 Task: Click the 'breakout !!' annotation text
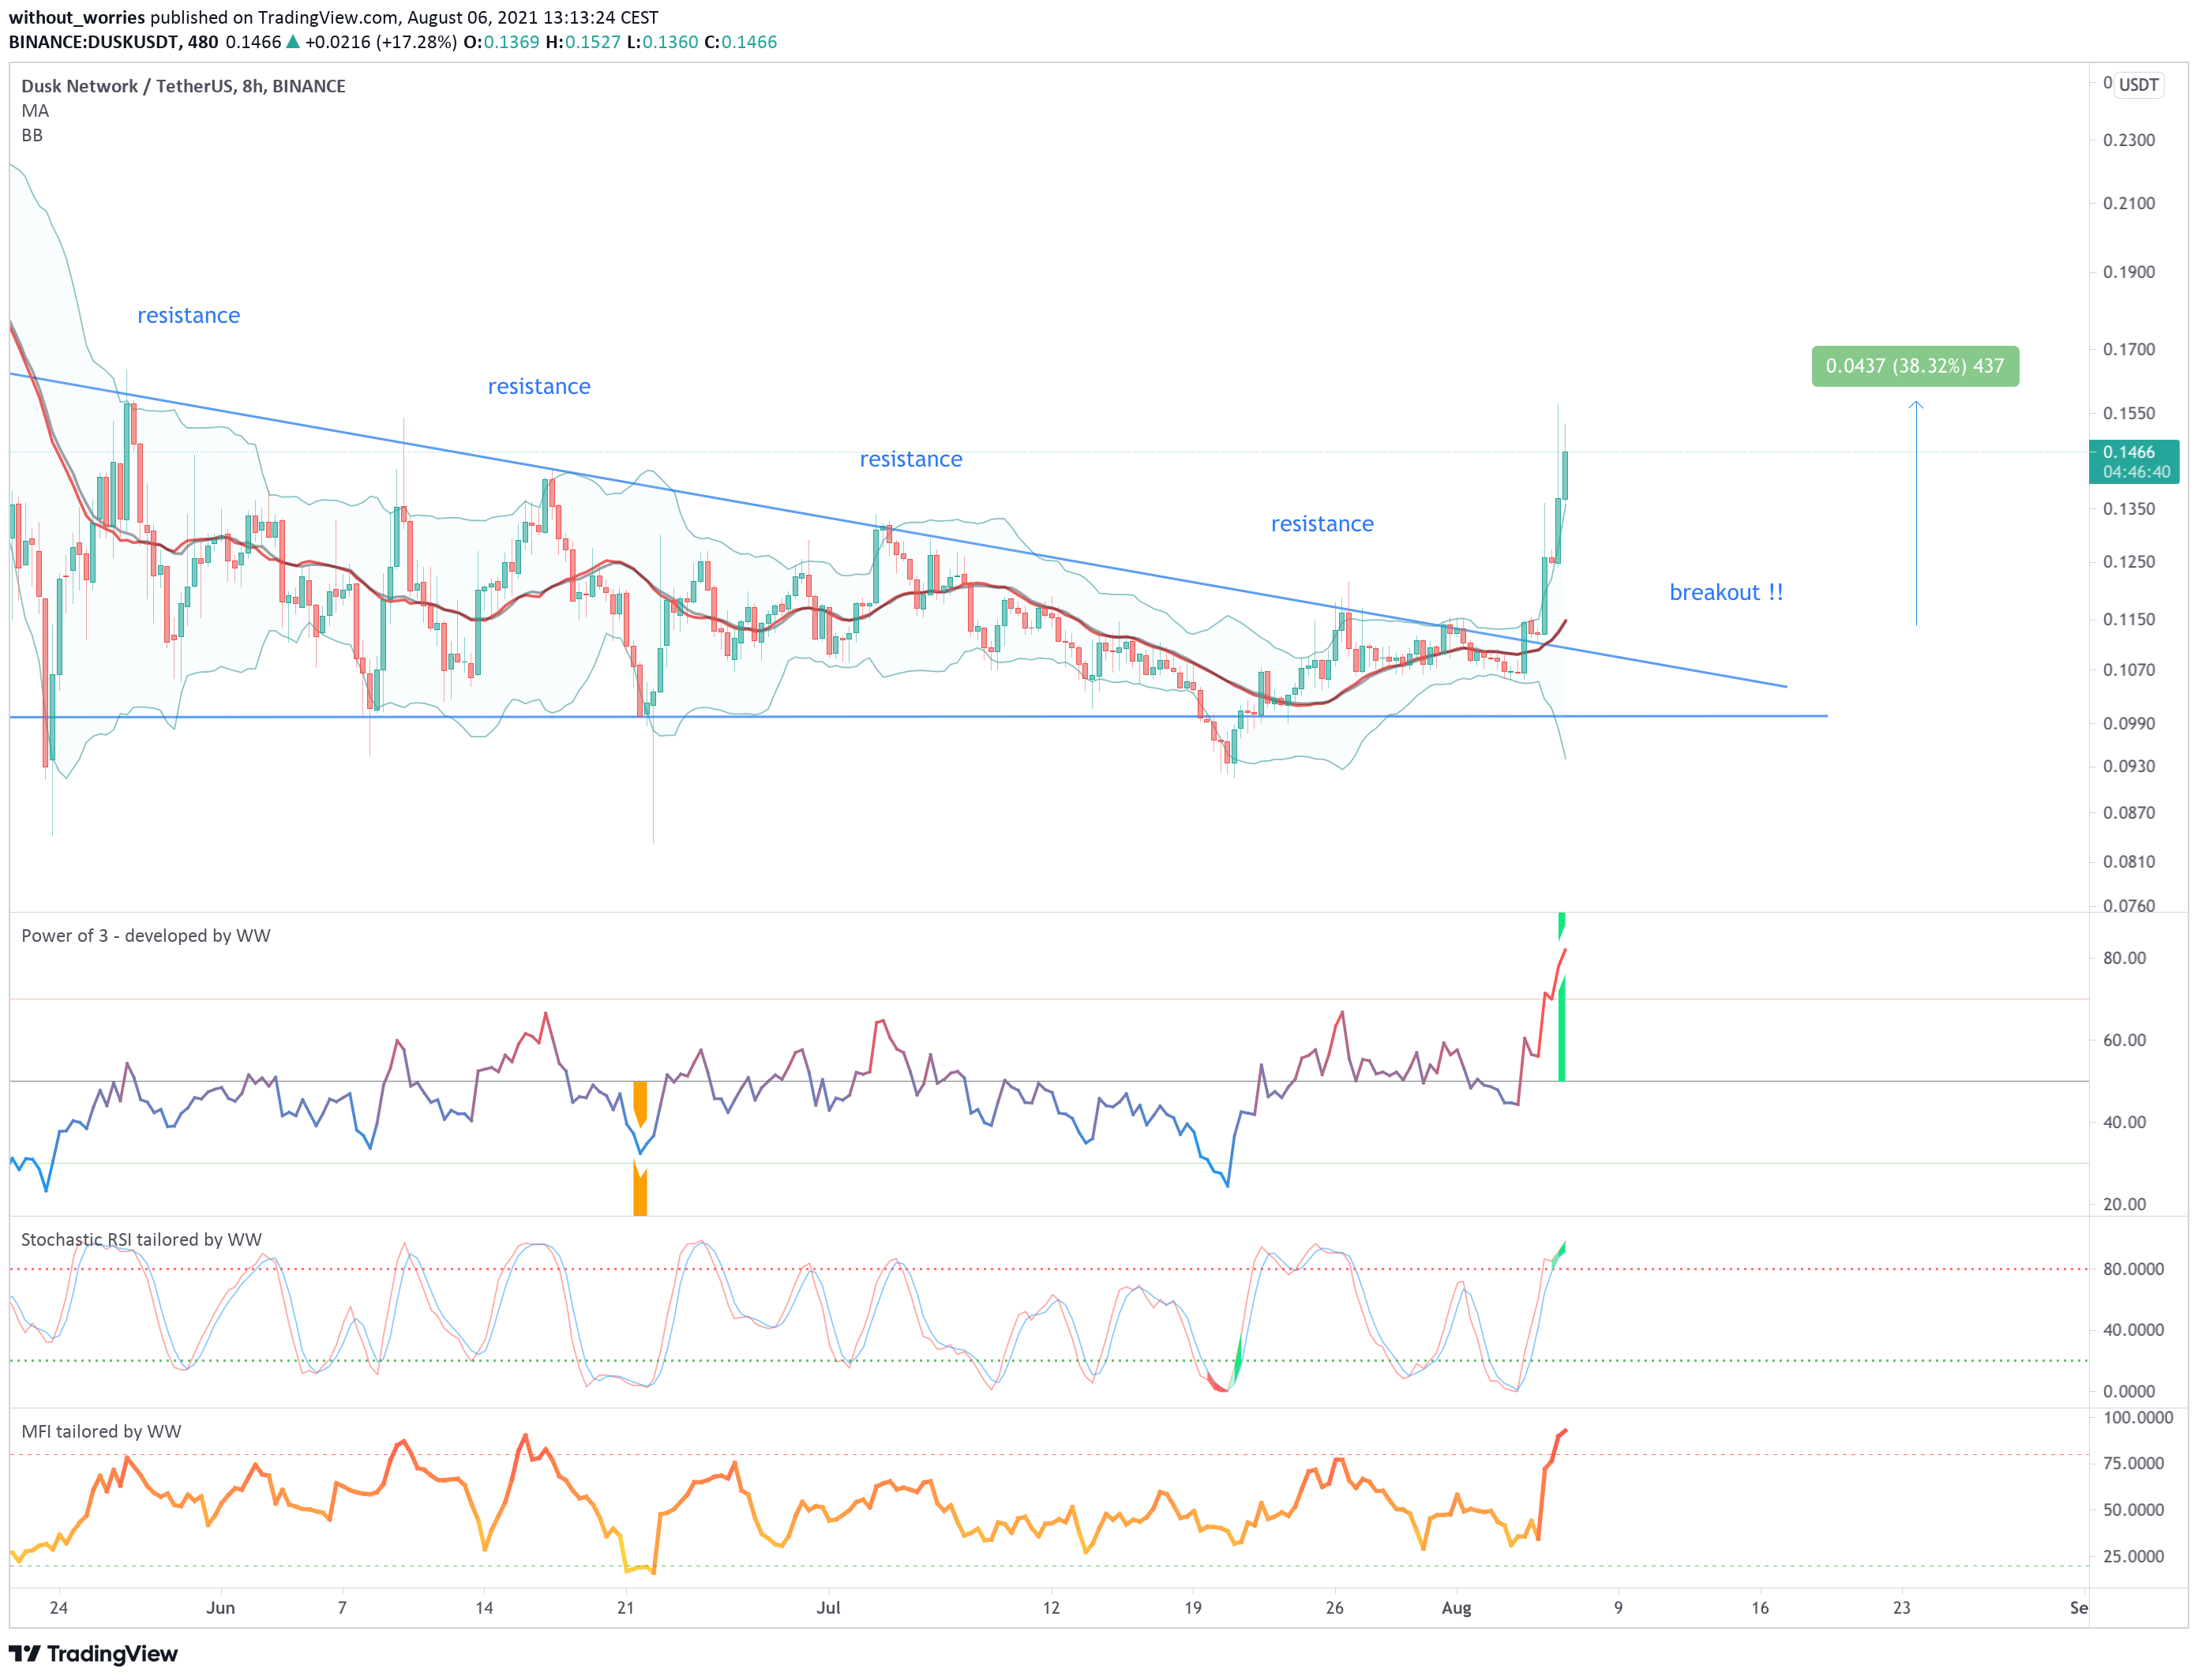tap(1726, 592)
